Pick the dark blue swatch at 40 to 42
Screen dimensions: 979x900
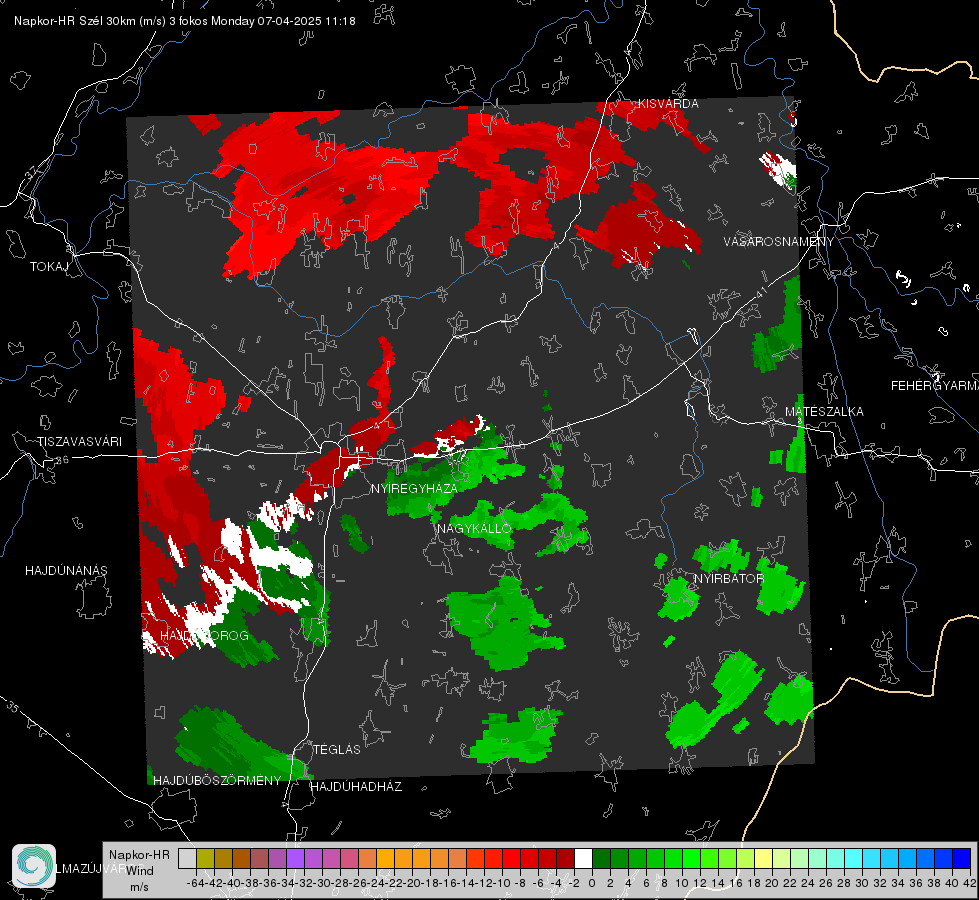click(x=962, y=858)
